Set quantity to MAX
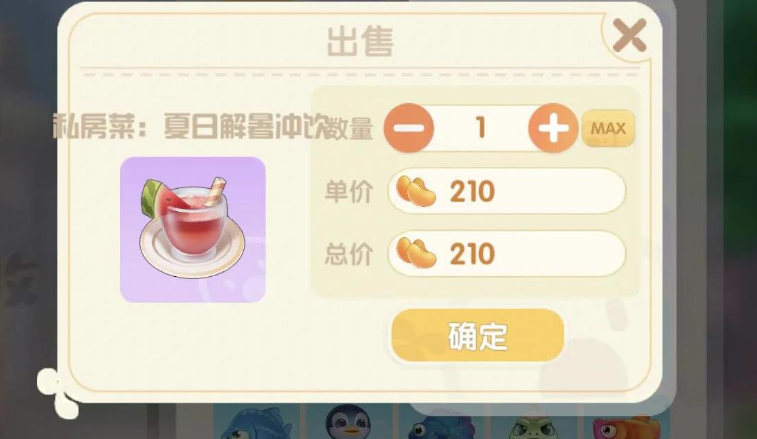Screen dimensions: 757x439 pos(608,128)
